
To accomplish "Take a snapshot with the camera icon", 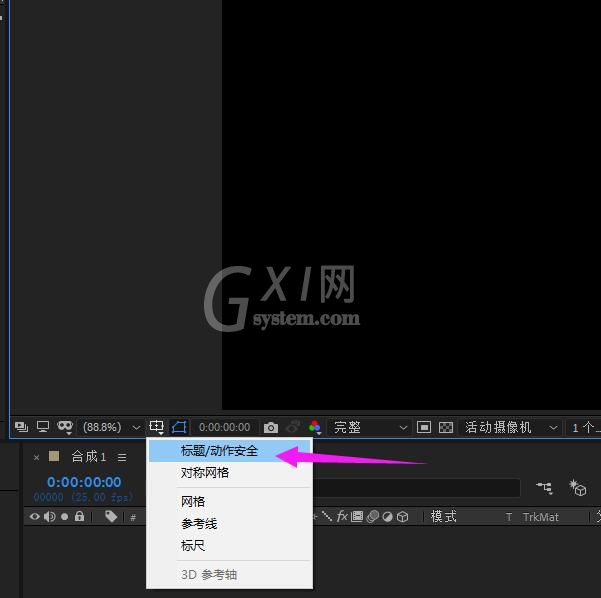I will (271, 427).
